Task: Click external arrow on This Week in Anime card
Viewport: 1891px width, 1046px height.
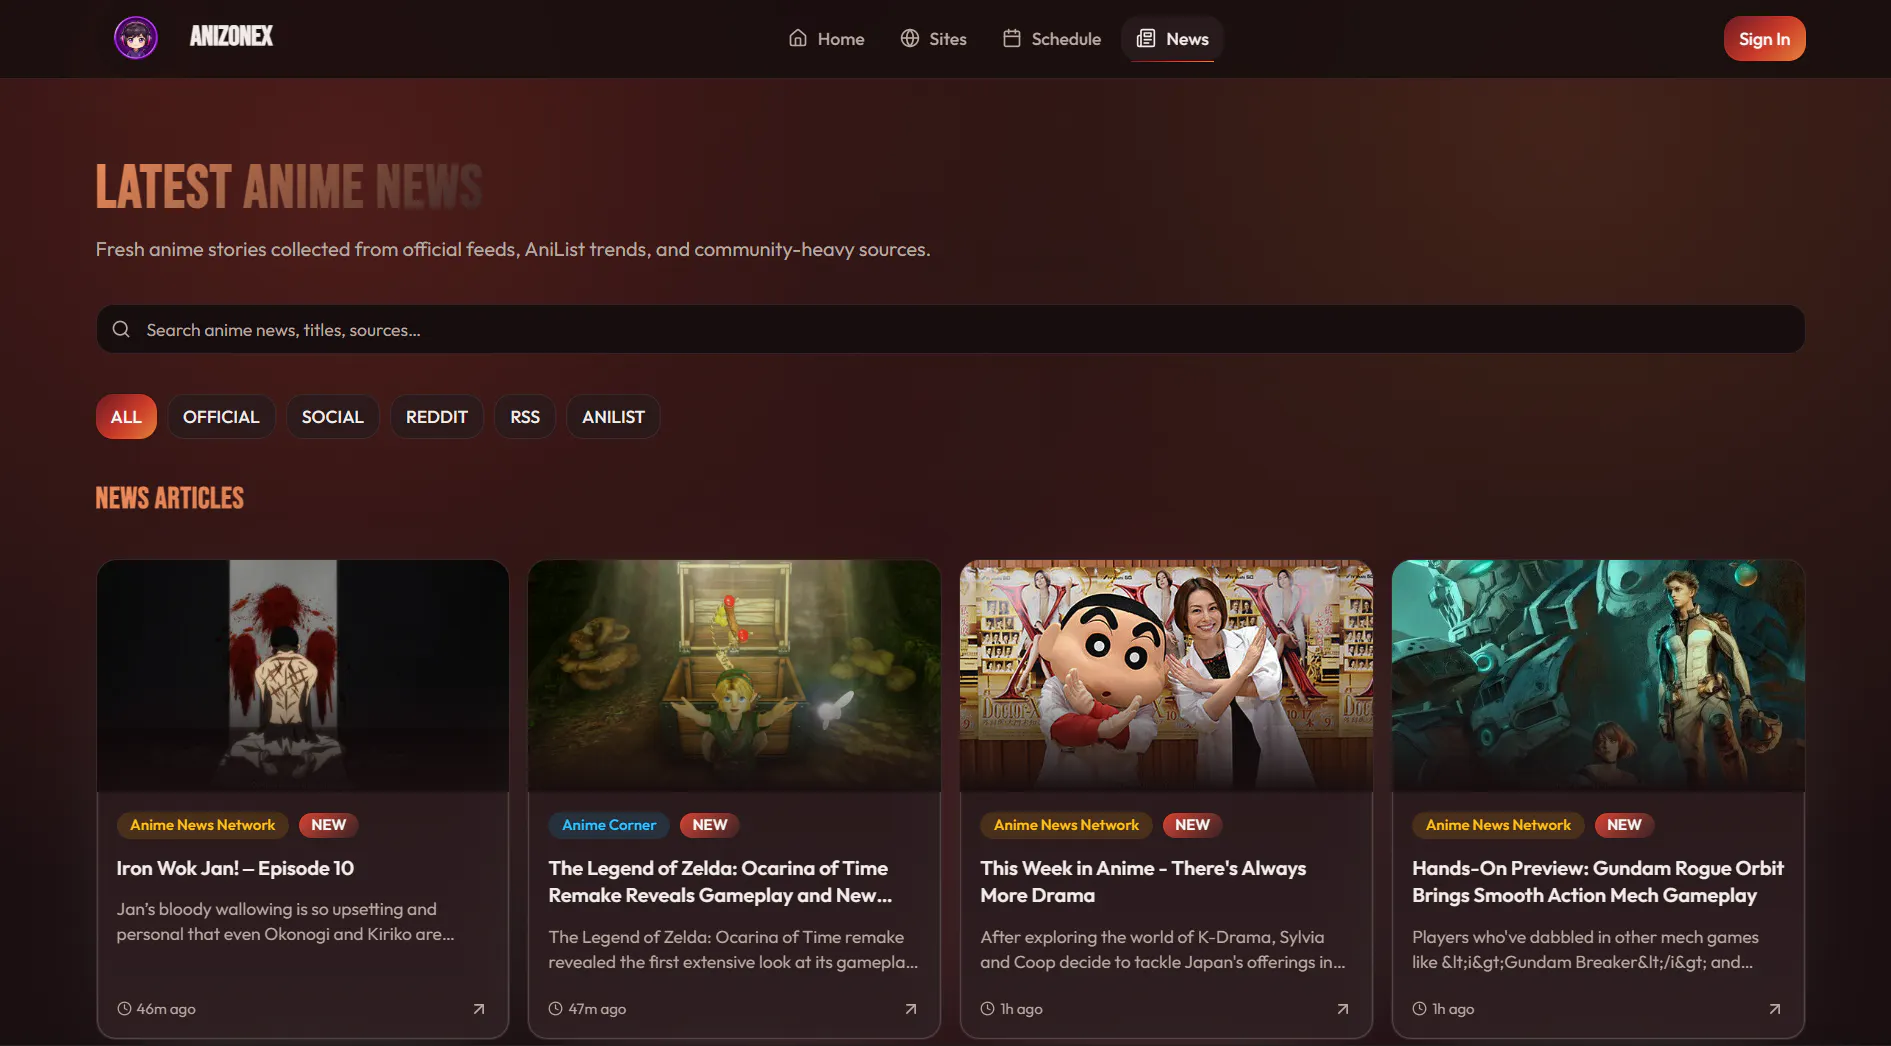Action: click(x=1343, y=1009)
